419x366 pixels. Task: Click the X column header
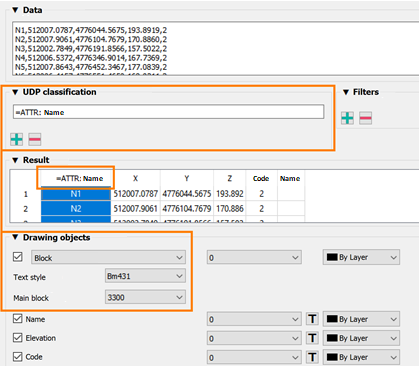135,178
